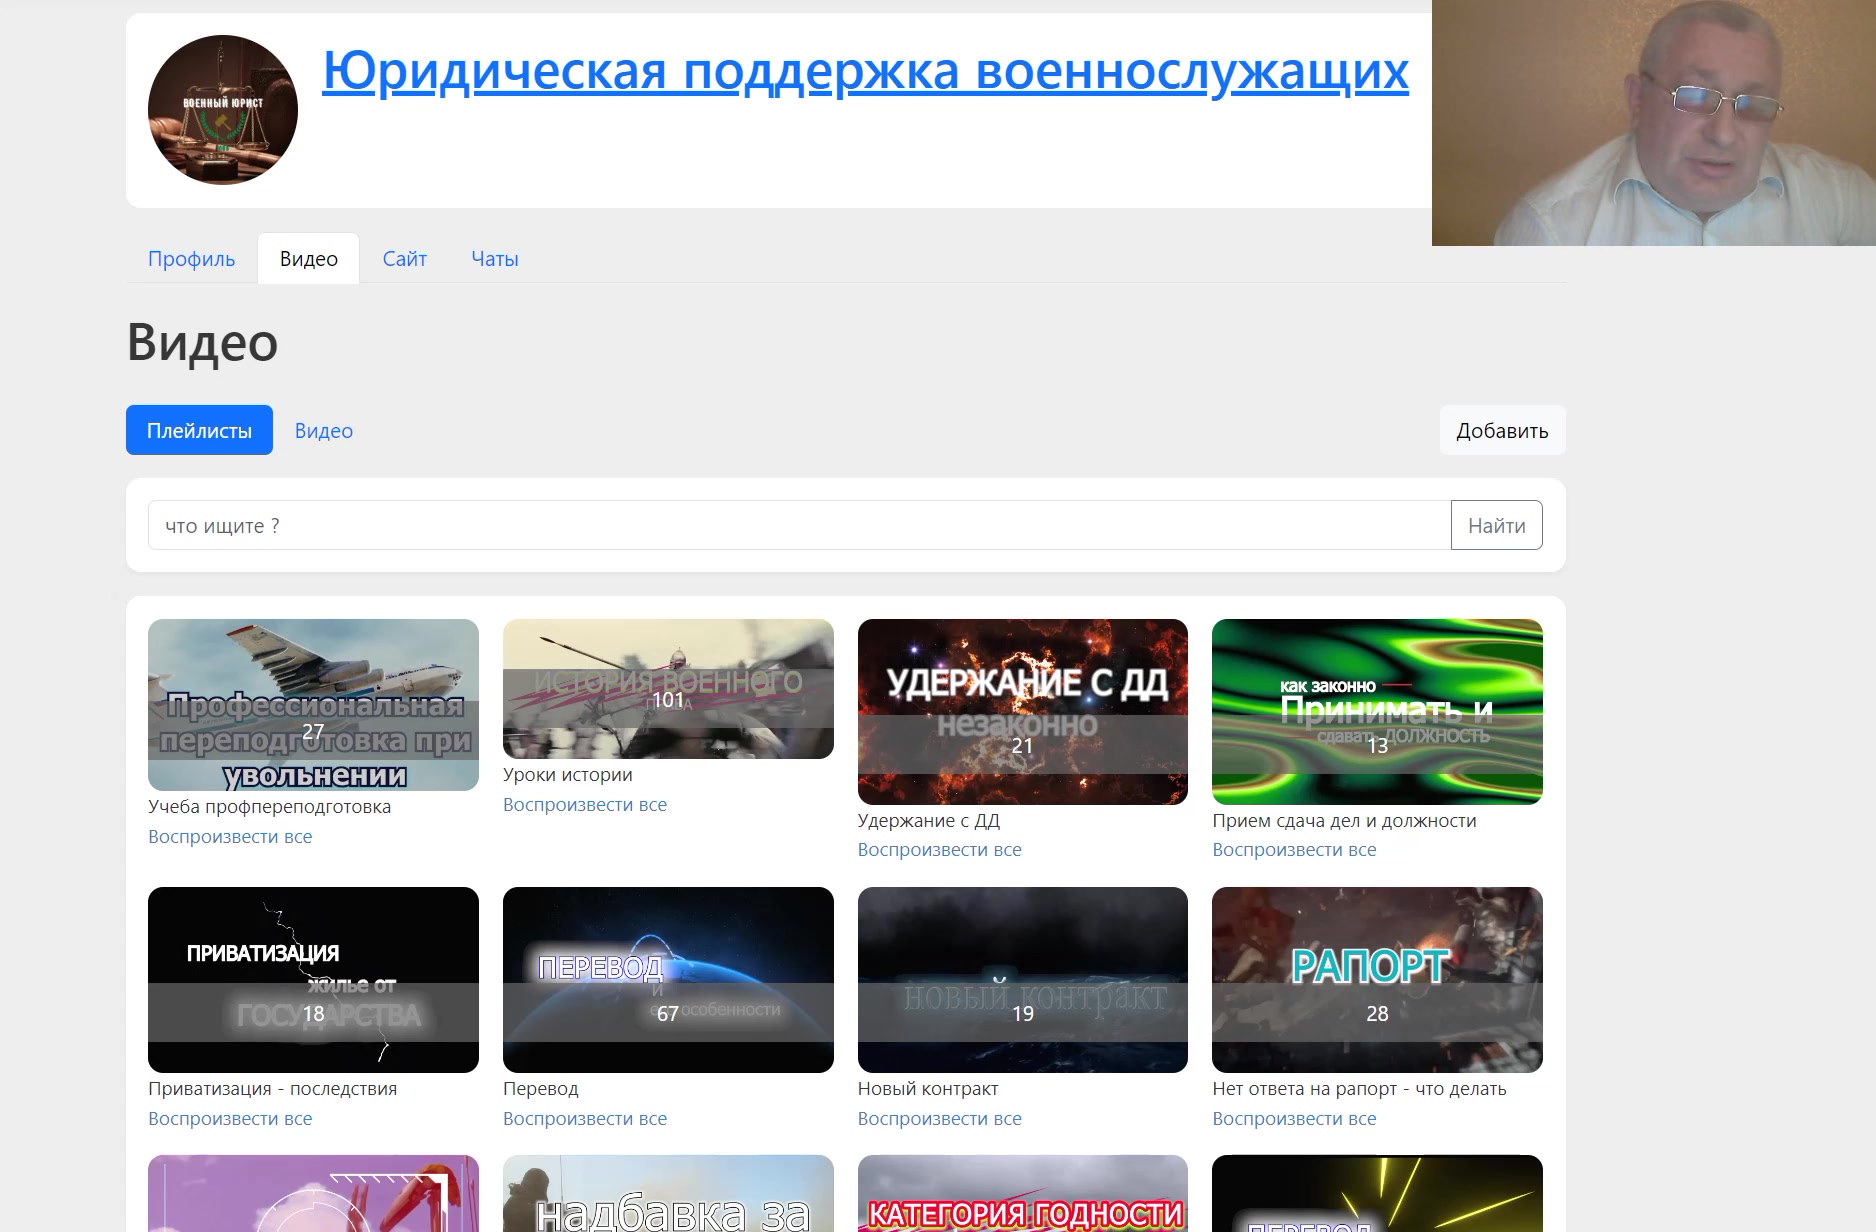1876x1232 pixels.
Task: Open the "Категория годности" playlist thumbnail
Action: pyautogui.click(x=1022, y=1194)
